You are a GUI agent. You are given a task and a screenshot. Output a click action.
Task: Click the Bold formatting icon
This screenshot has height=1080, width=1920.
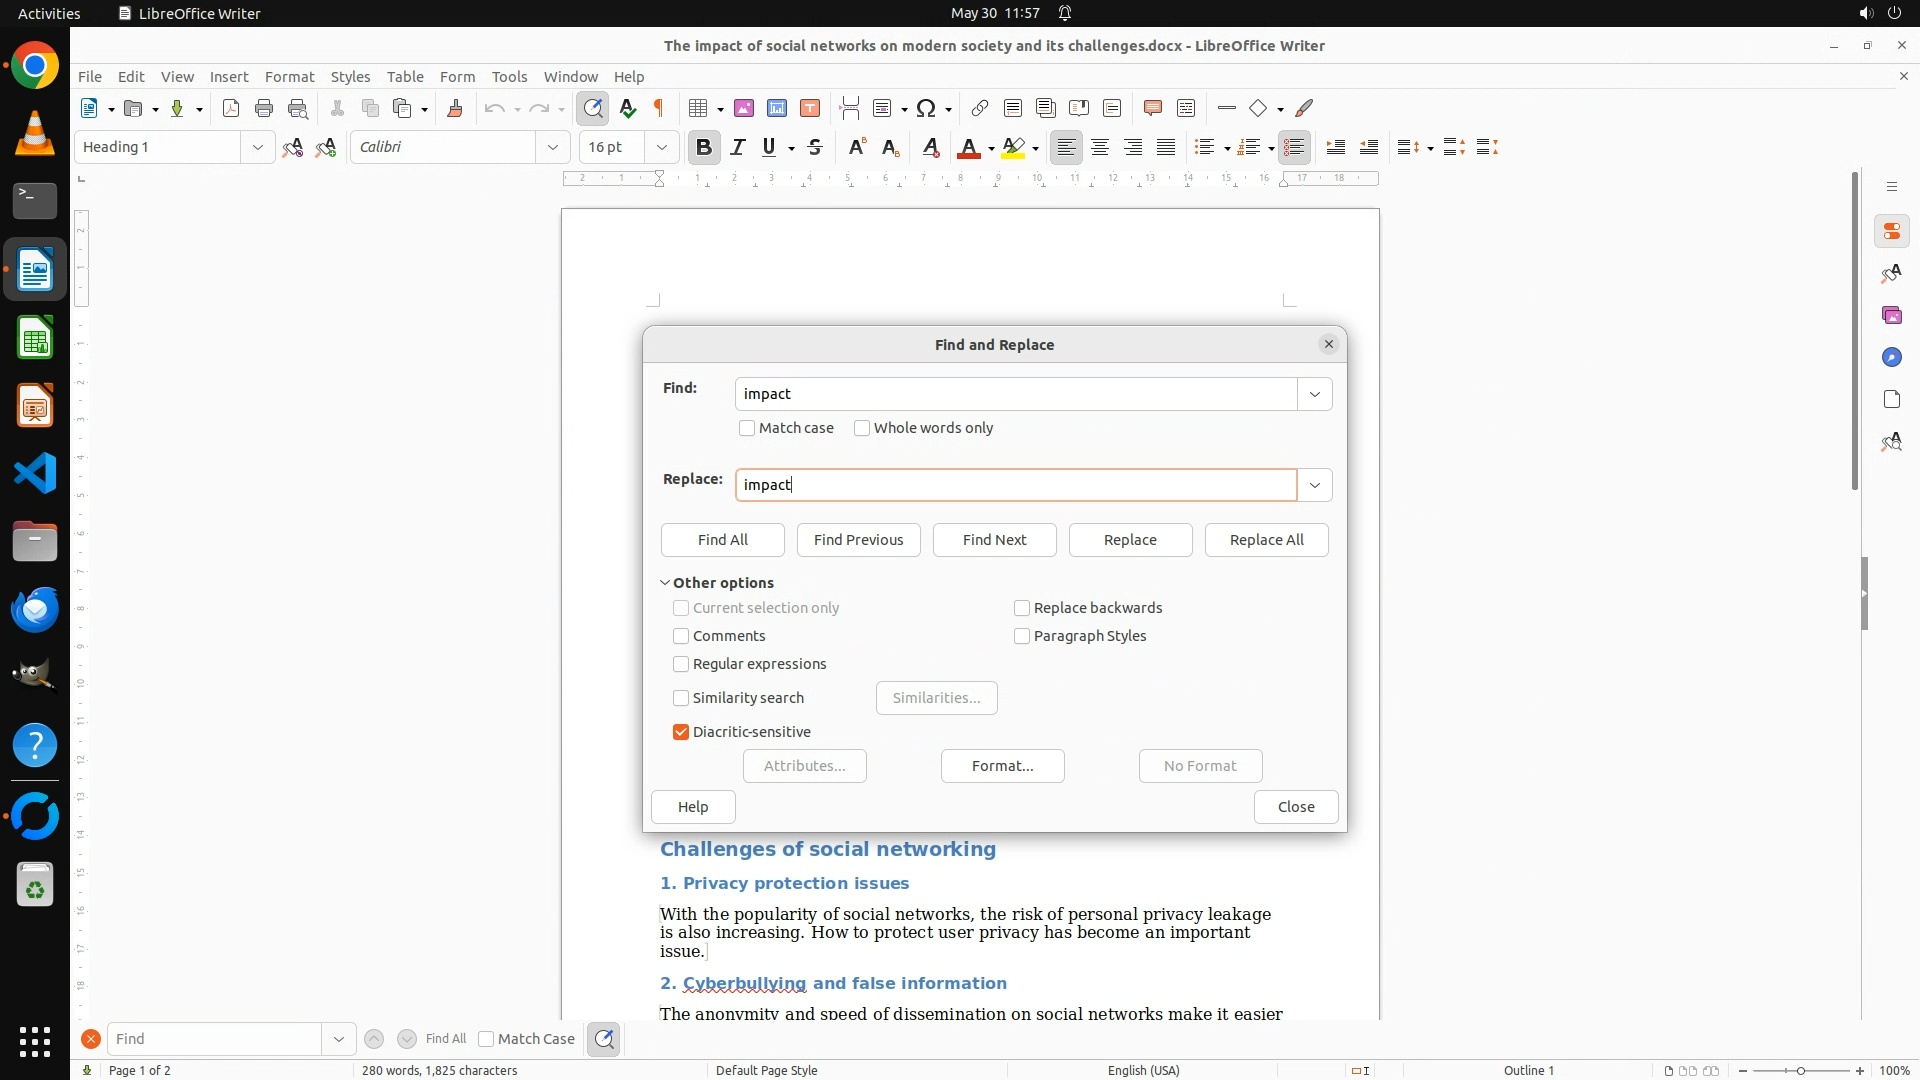coord(703,147)
